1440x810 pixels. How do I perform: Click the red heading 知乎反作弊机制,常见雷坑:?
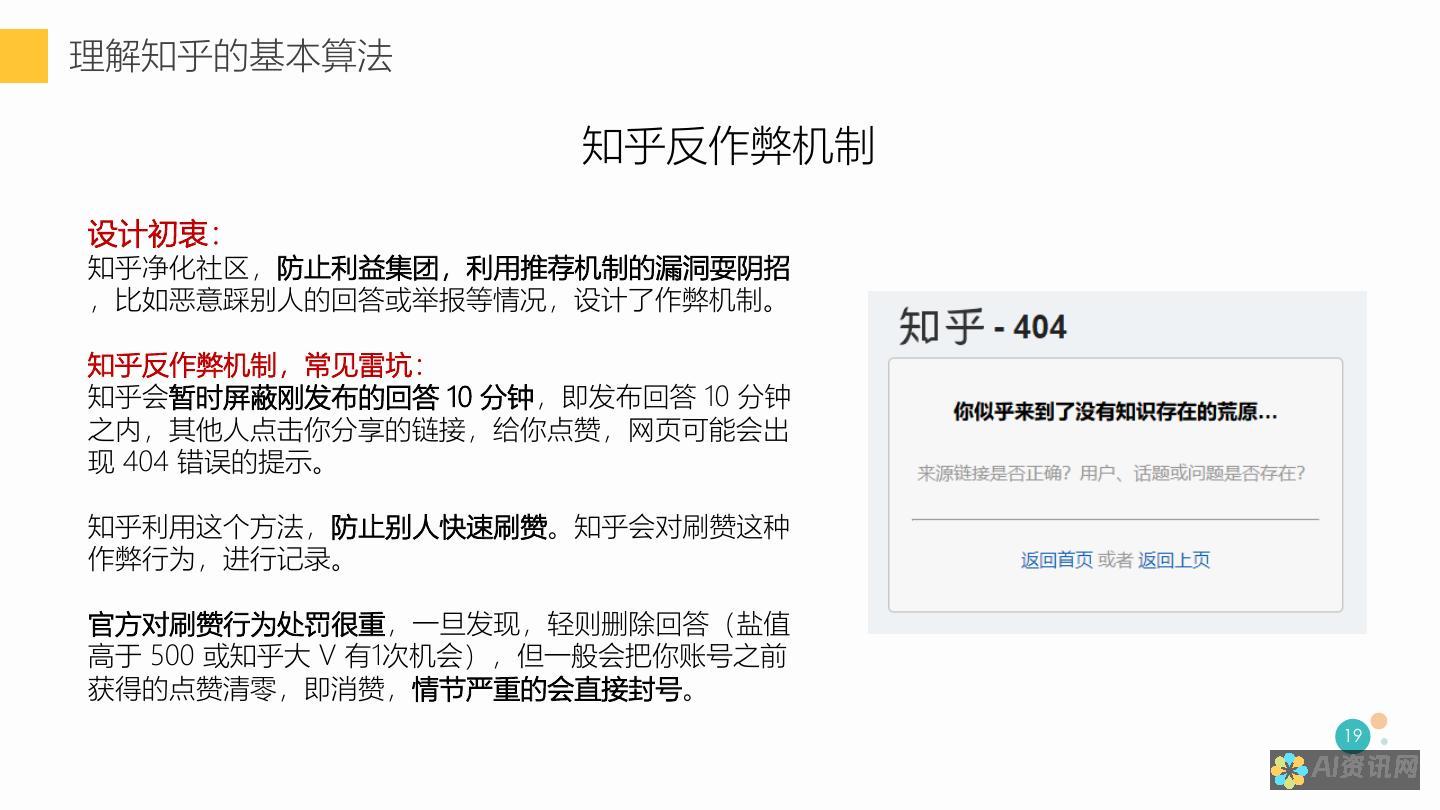tap(255, 365)
